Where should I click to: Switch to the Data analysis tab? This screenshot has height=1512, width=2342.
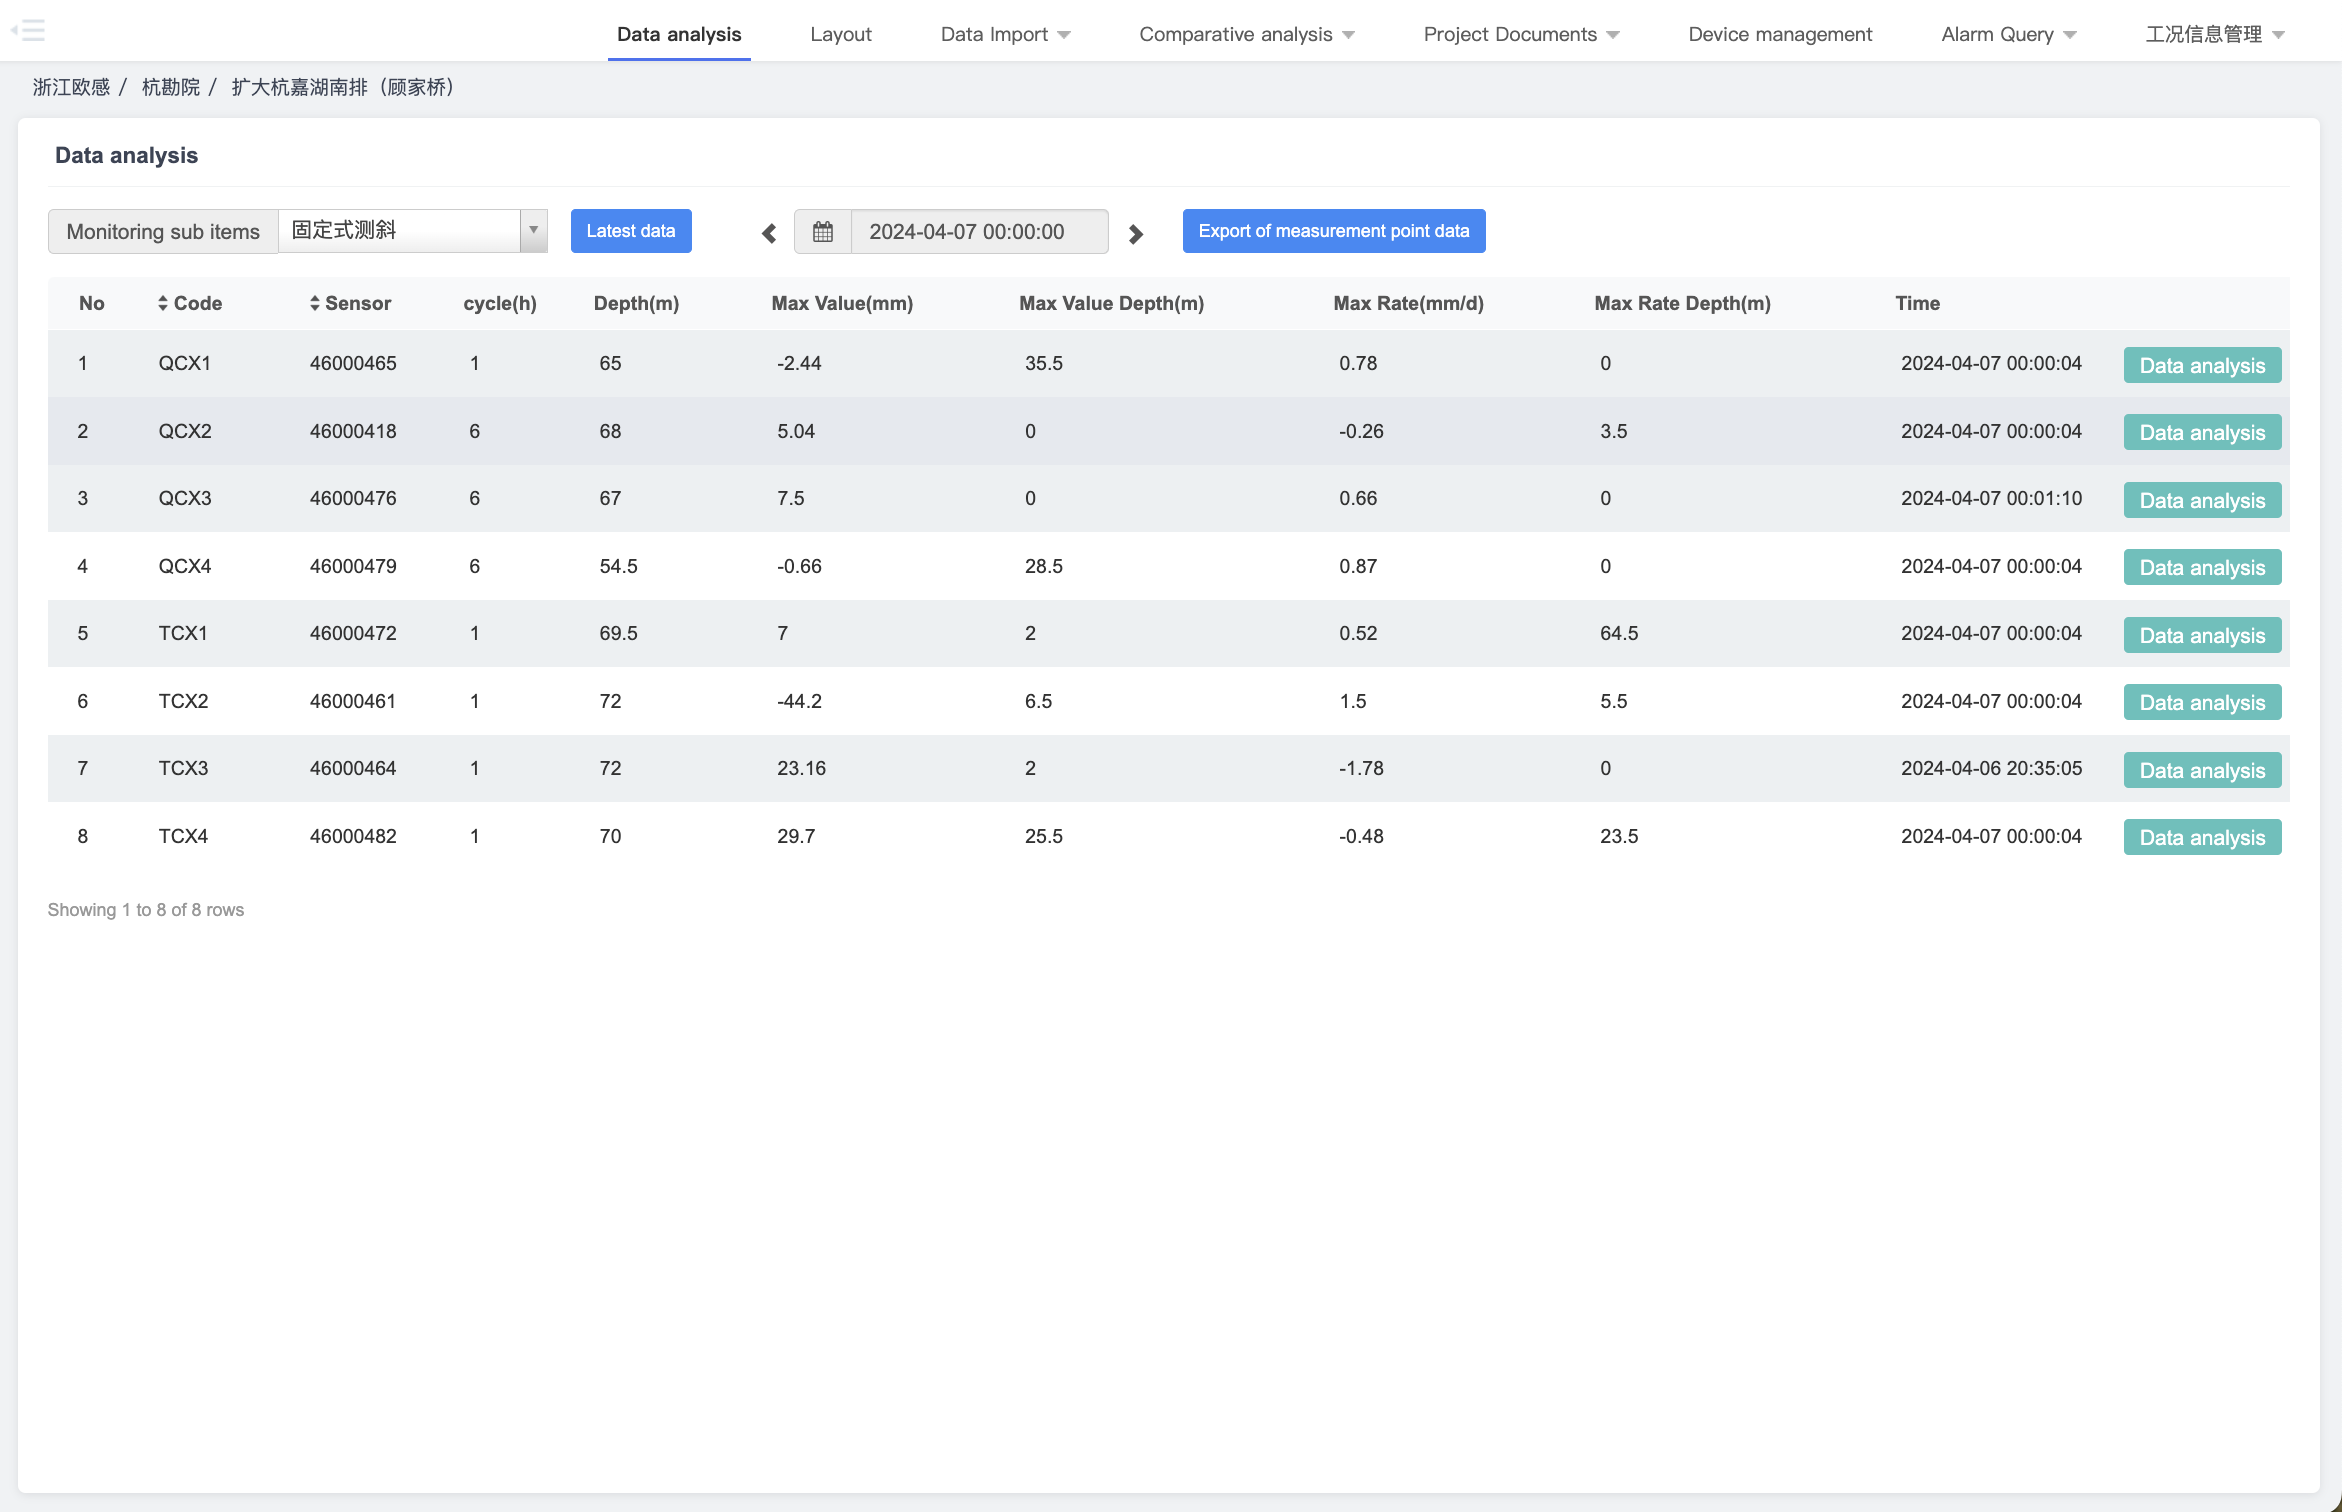point(679,34)
